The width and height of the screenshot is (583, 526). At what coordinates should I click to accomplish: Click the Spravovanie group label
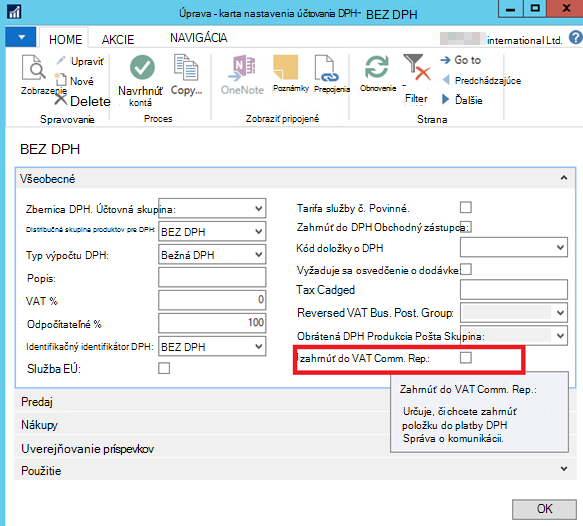point(67,119)
